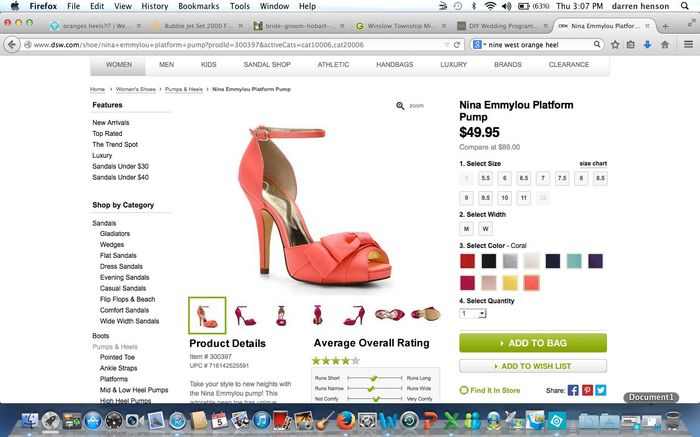View the second shoe thumbnail image
The width and height of the screenshot is (700, 437).
point(245,315)
